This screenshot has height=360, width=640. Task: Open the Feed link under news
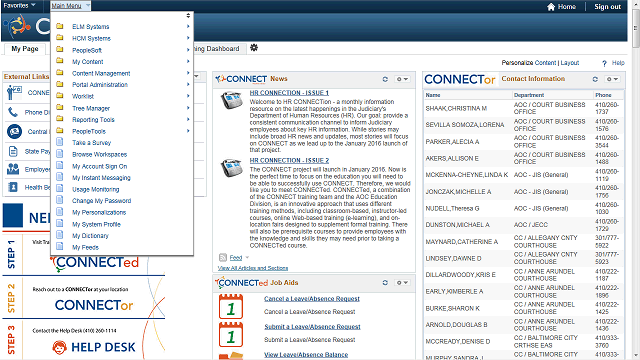(x=236, y=258)
